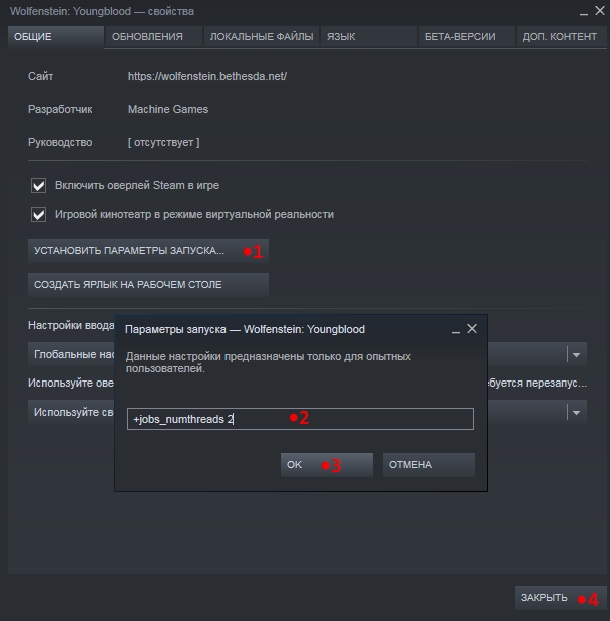Click the launch options text field
Screen dimensions: 610x621
[300, 419]
